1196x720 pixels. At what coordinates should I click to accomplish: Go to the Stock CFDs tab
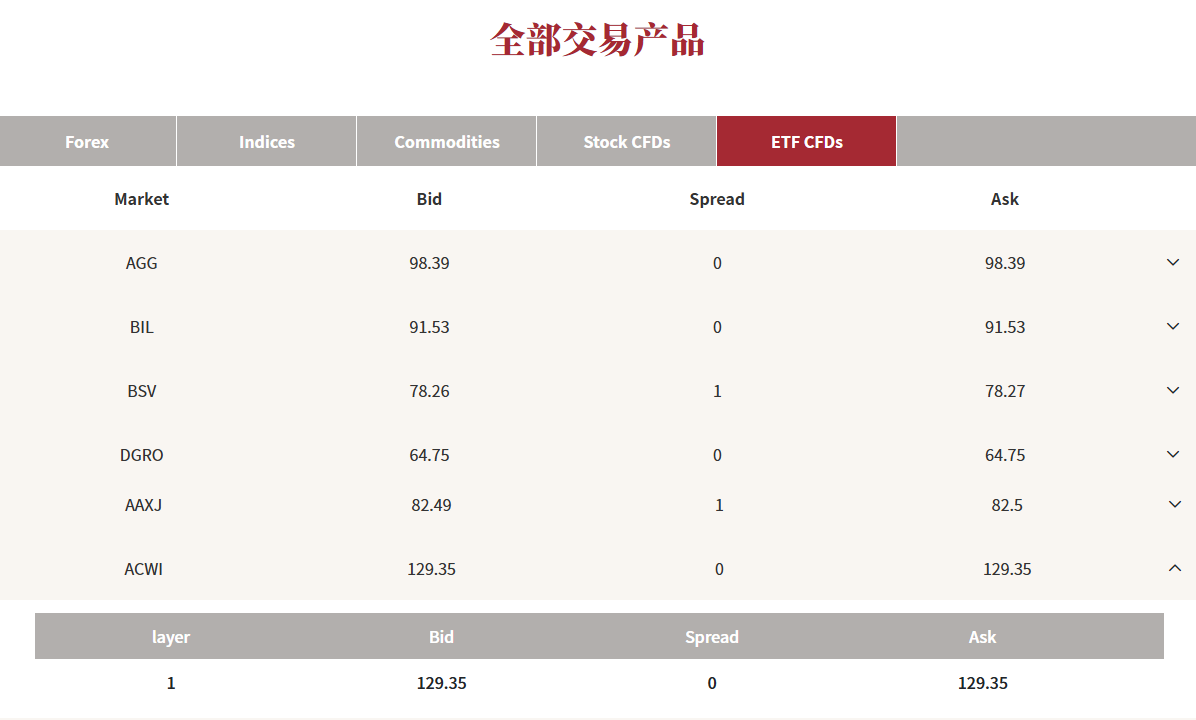point(626,141)
